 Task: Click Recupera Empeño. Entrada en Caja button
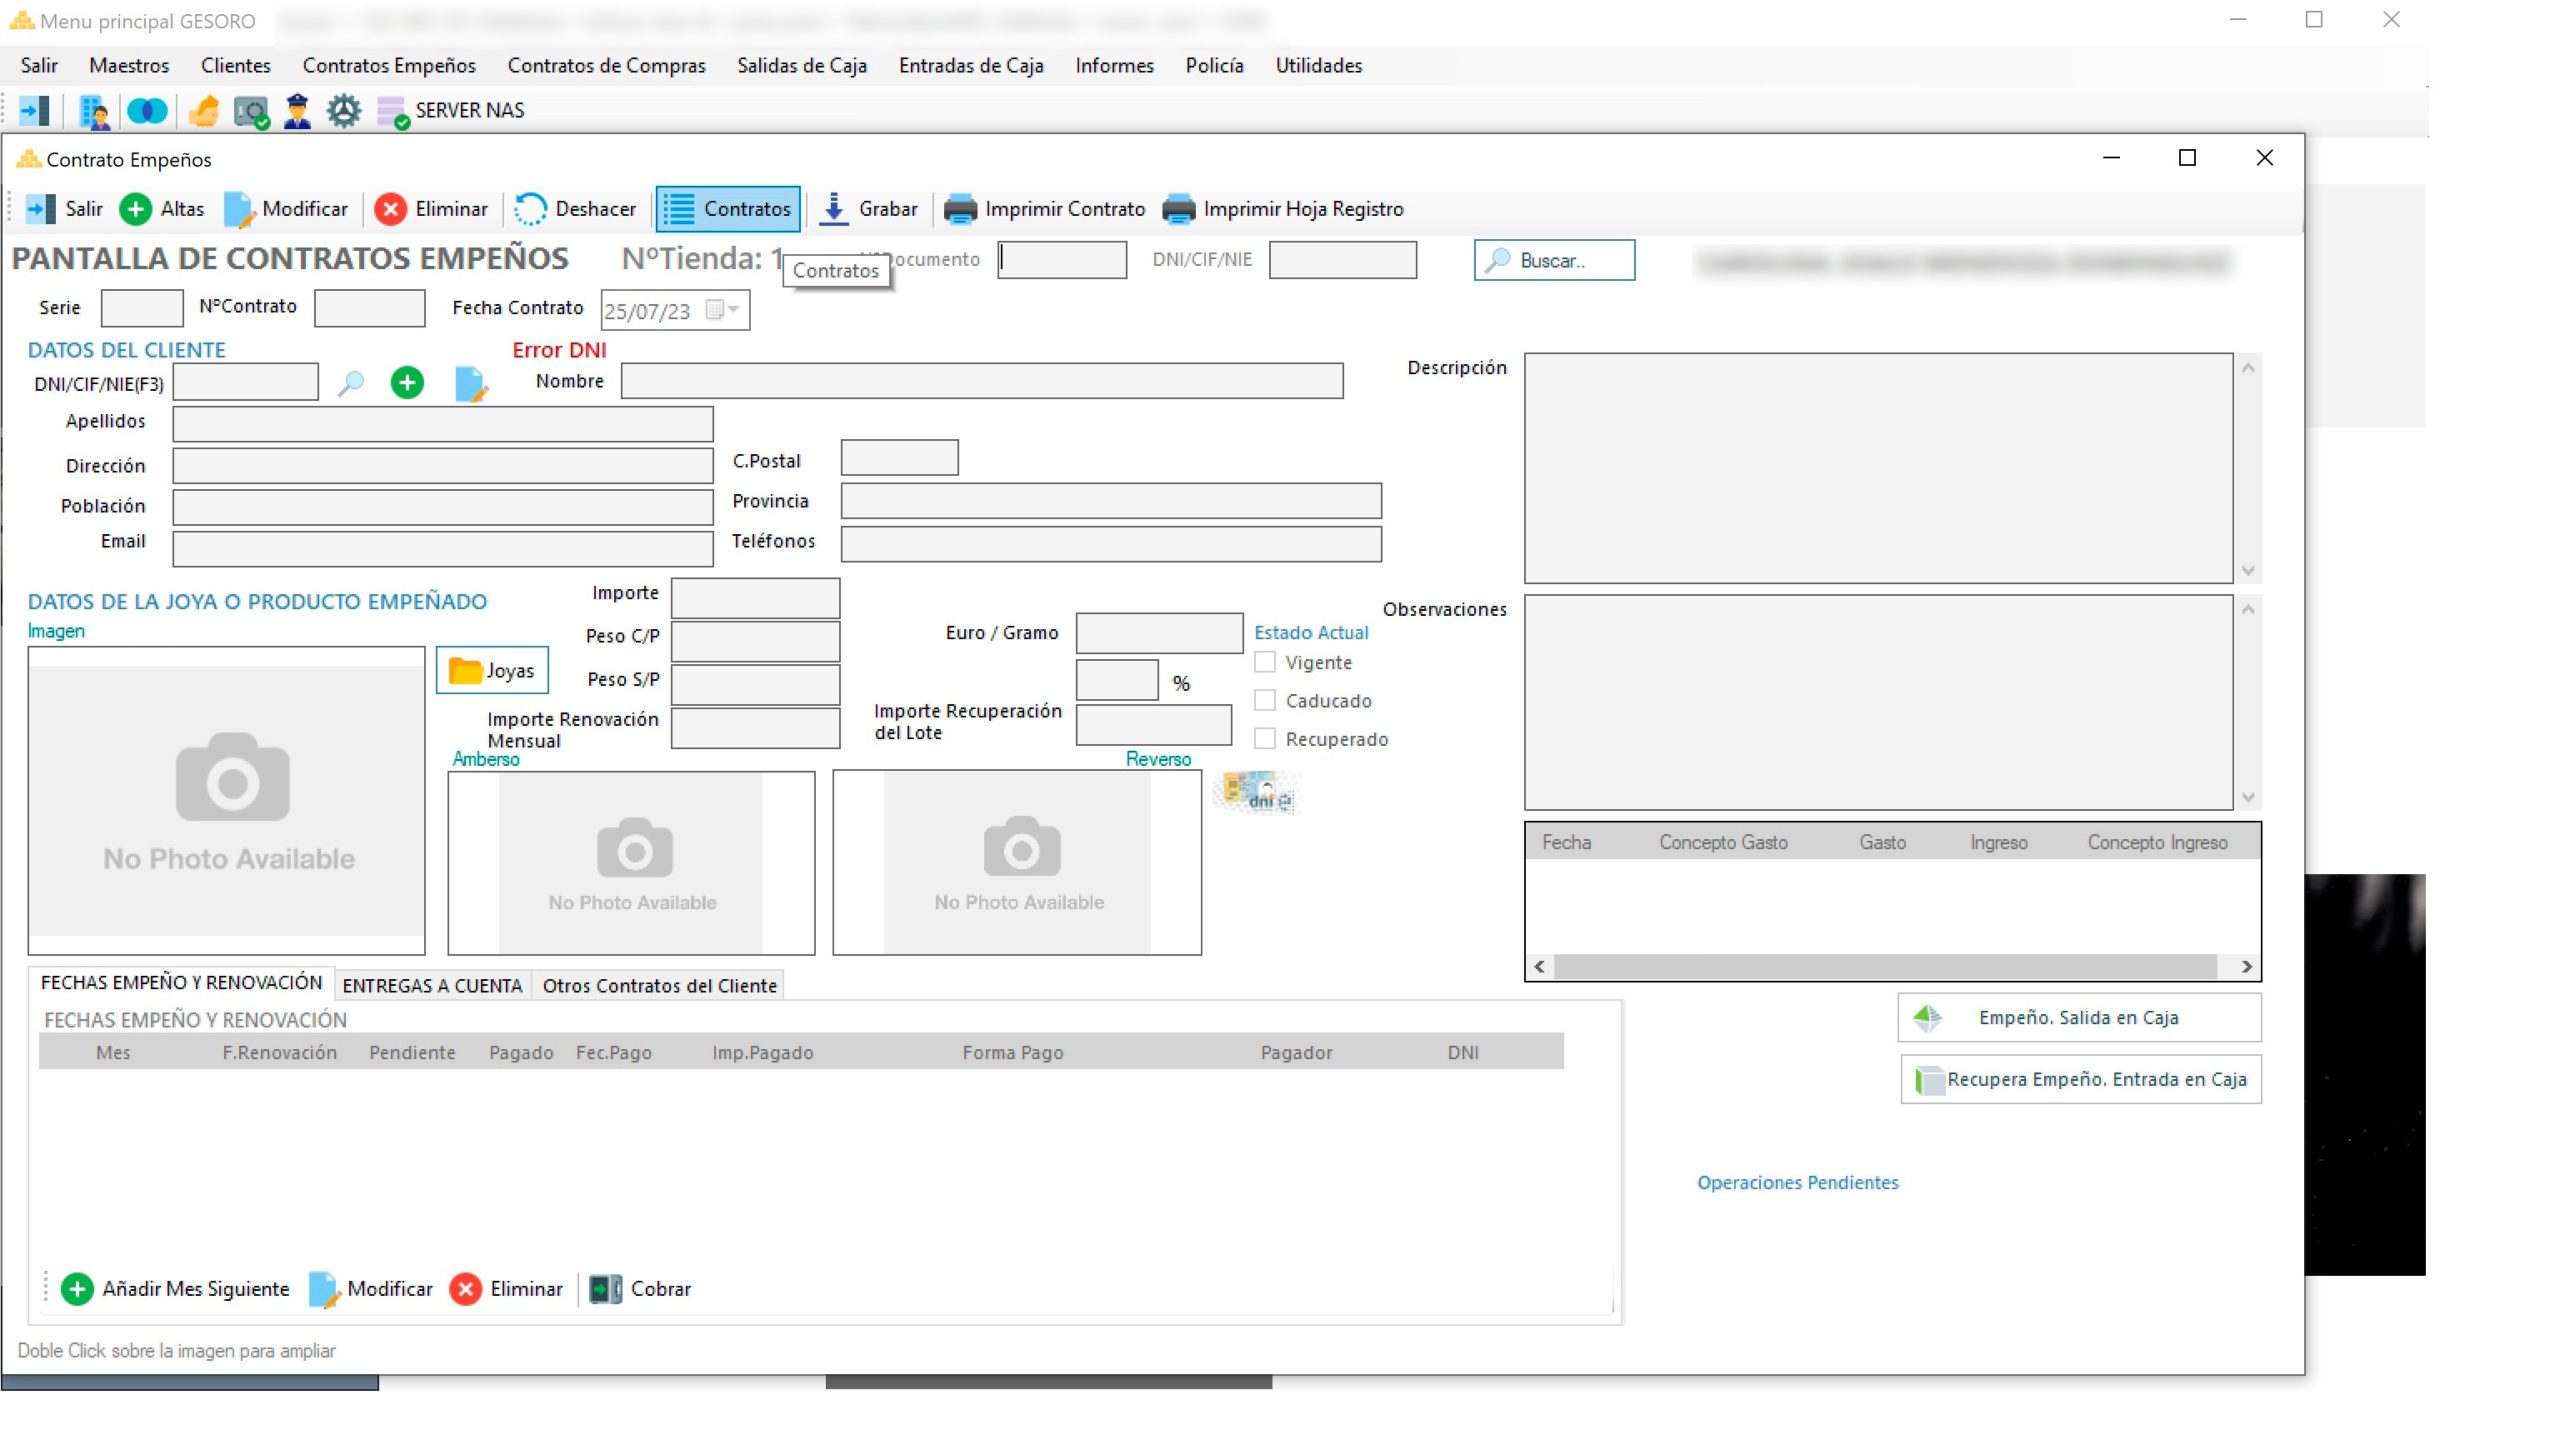pos(2081,1080)
